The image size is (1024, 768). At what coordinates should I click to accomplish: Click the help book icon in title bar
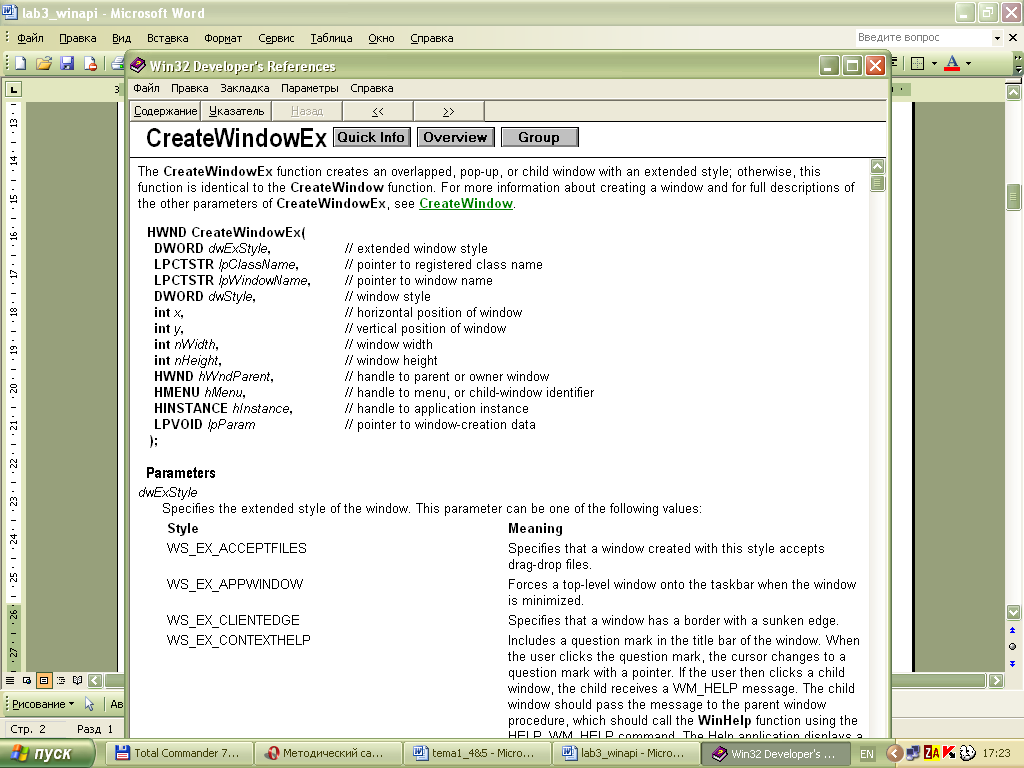click(x=138, y=65)
